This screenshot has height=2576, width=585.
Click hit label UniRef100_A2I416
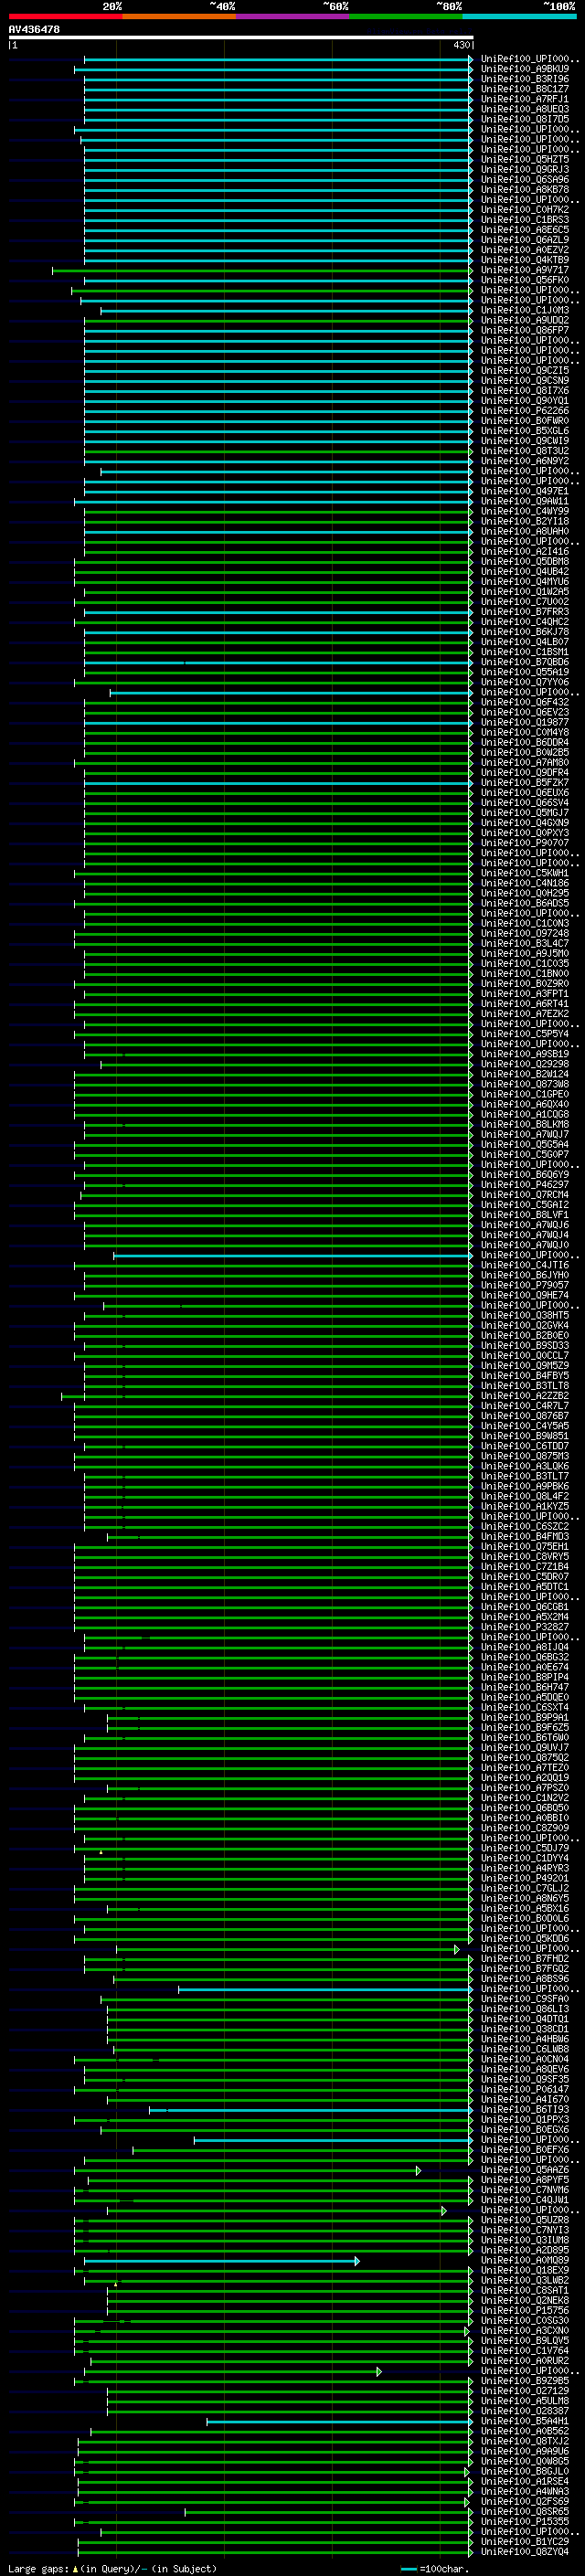[525, 552]
